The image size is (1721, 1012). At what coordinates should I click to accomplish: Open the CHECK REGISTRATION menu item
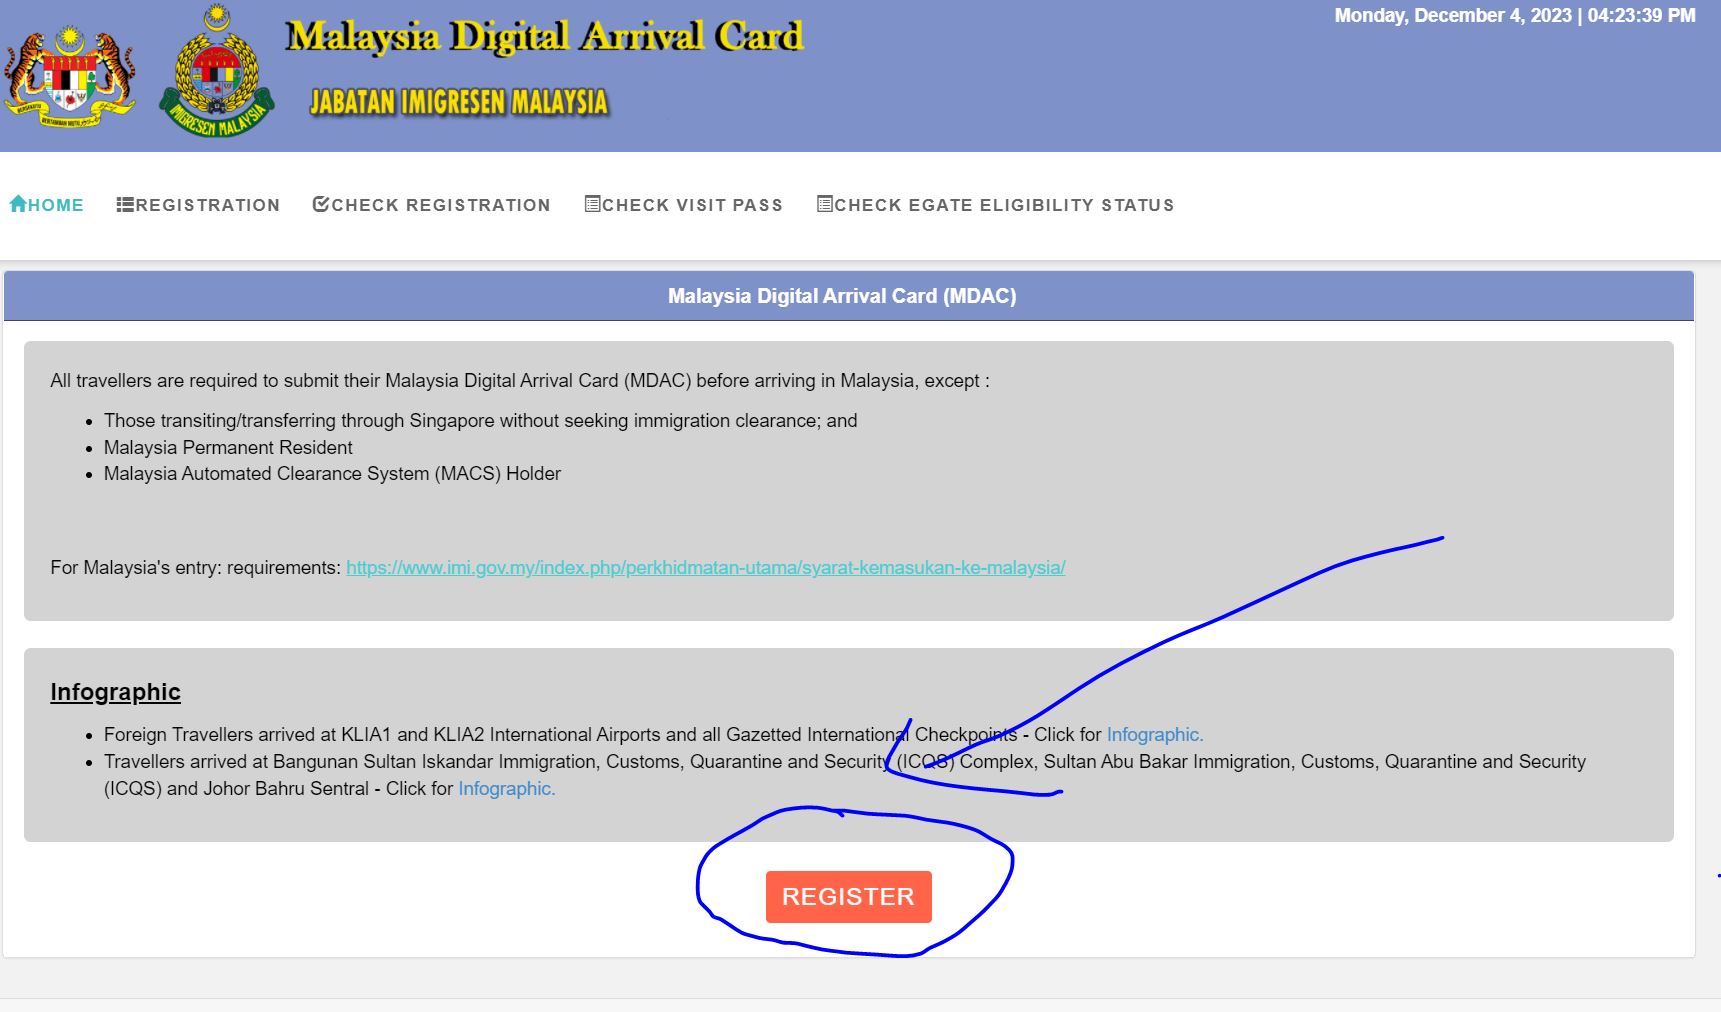(441, 205)
